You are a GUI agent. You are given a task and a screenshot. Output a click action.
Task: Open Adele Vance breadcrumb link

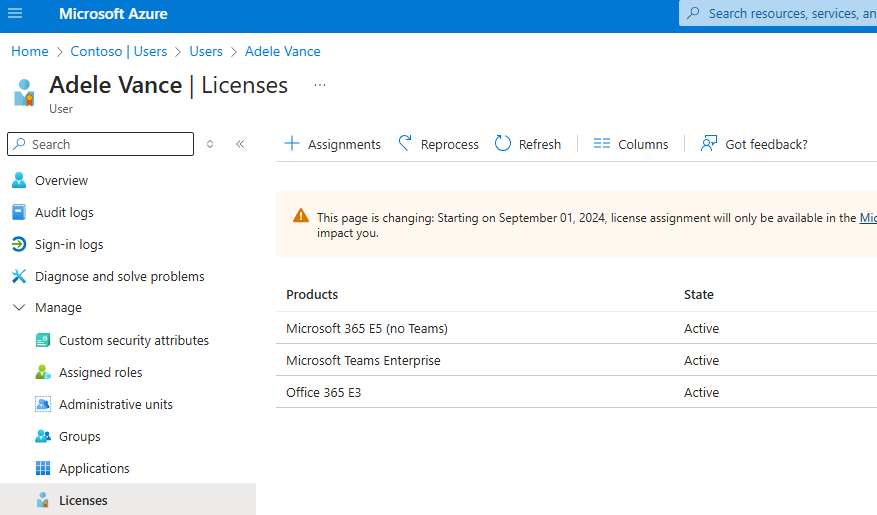[282, 51]
